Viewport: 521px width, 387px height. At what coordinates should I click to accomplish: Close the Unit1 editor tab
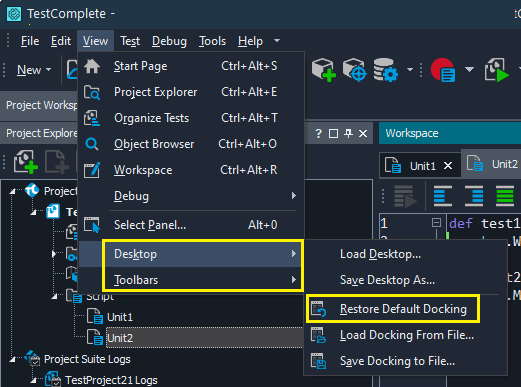pyautogui.click(x=448, y=166)
